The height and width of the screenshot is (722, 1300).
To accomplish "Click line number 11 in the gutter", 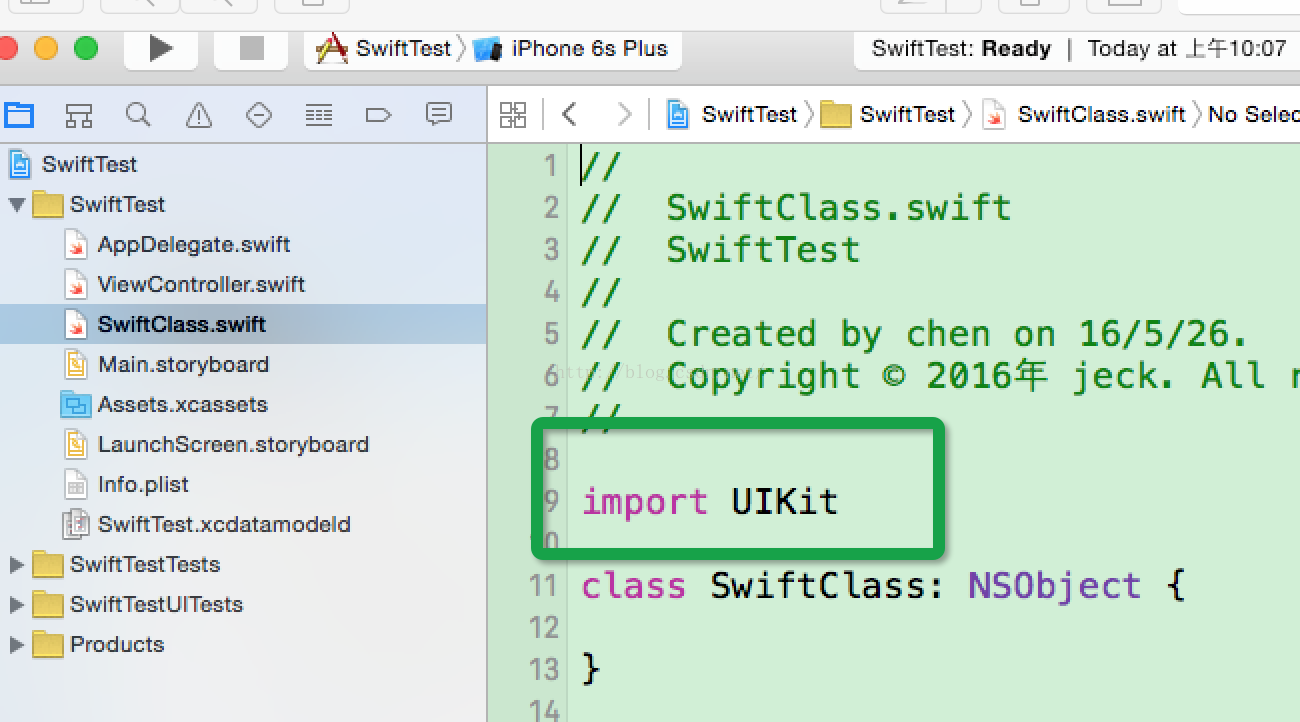I will [x=544, y=585].
